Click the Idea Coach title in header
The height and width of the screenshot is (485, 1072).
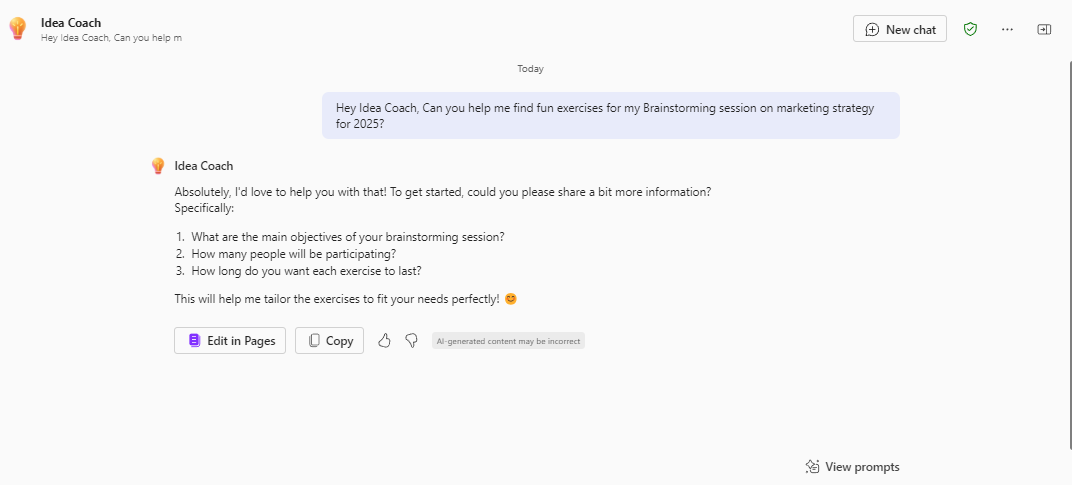pyautogui.click(x=71, y=22)
